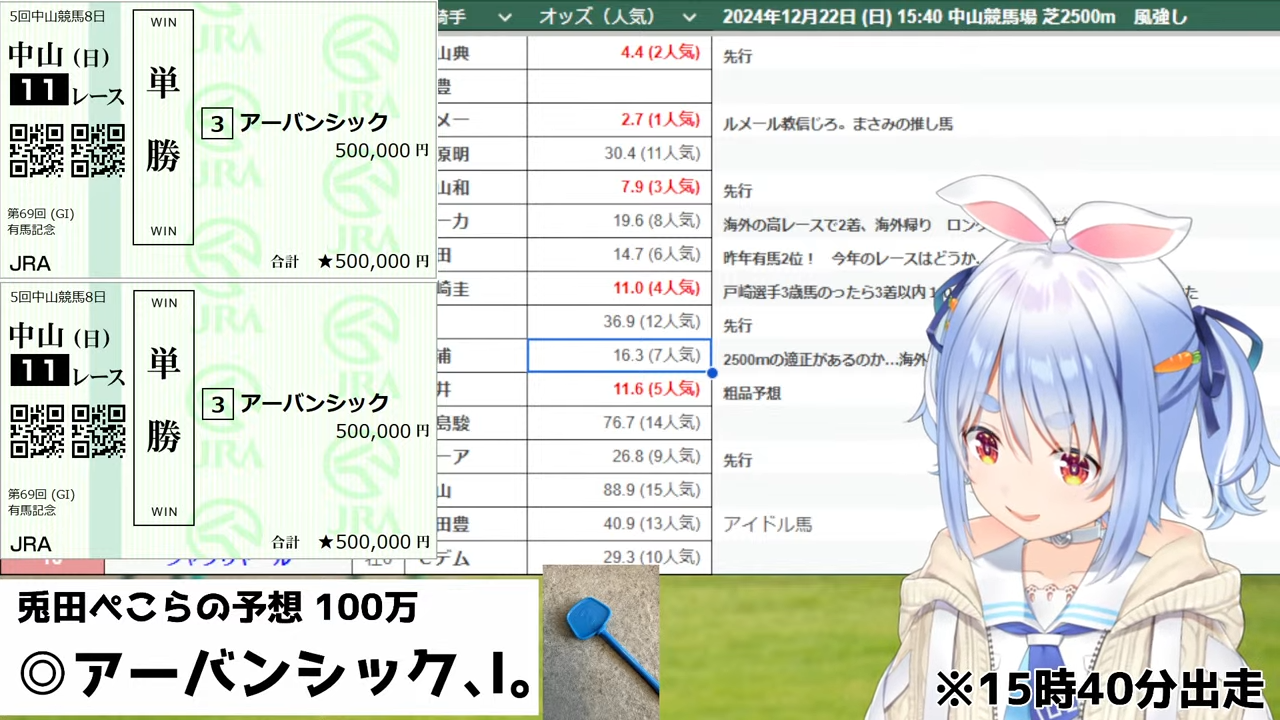Select the 先行 comment in the 36.9 odds row
Viewport: 1280px width, 720px height.
[x=737, y=326]
